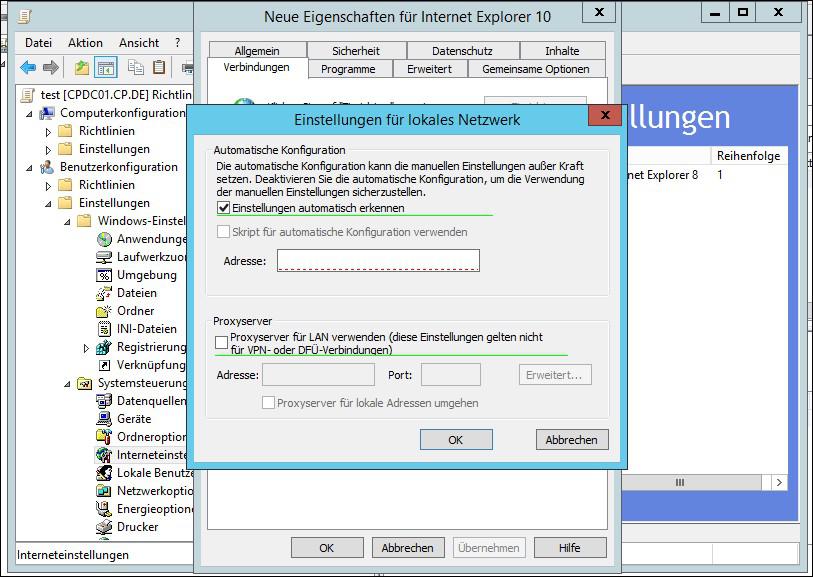Click the horizontal scrollbar right arrow
This screenshot has width=813, height=577.
tap(779, 483)
